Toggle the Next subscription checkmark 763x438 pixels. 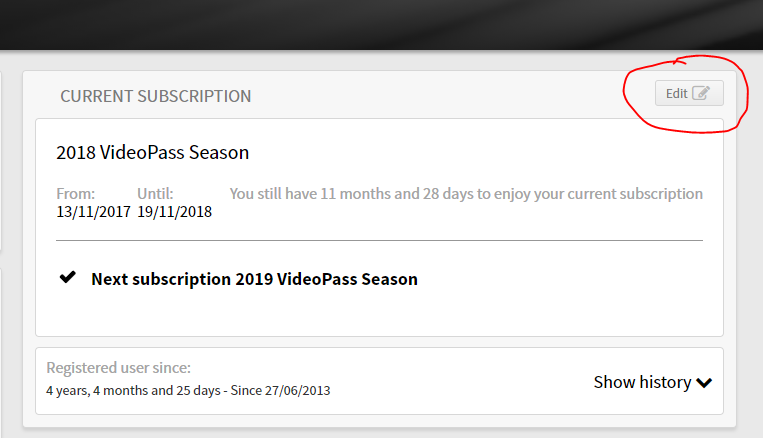click(68, 277)
